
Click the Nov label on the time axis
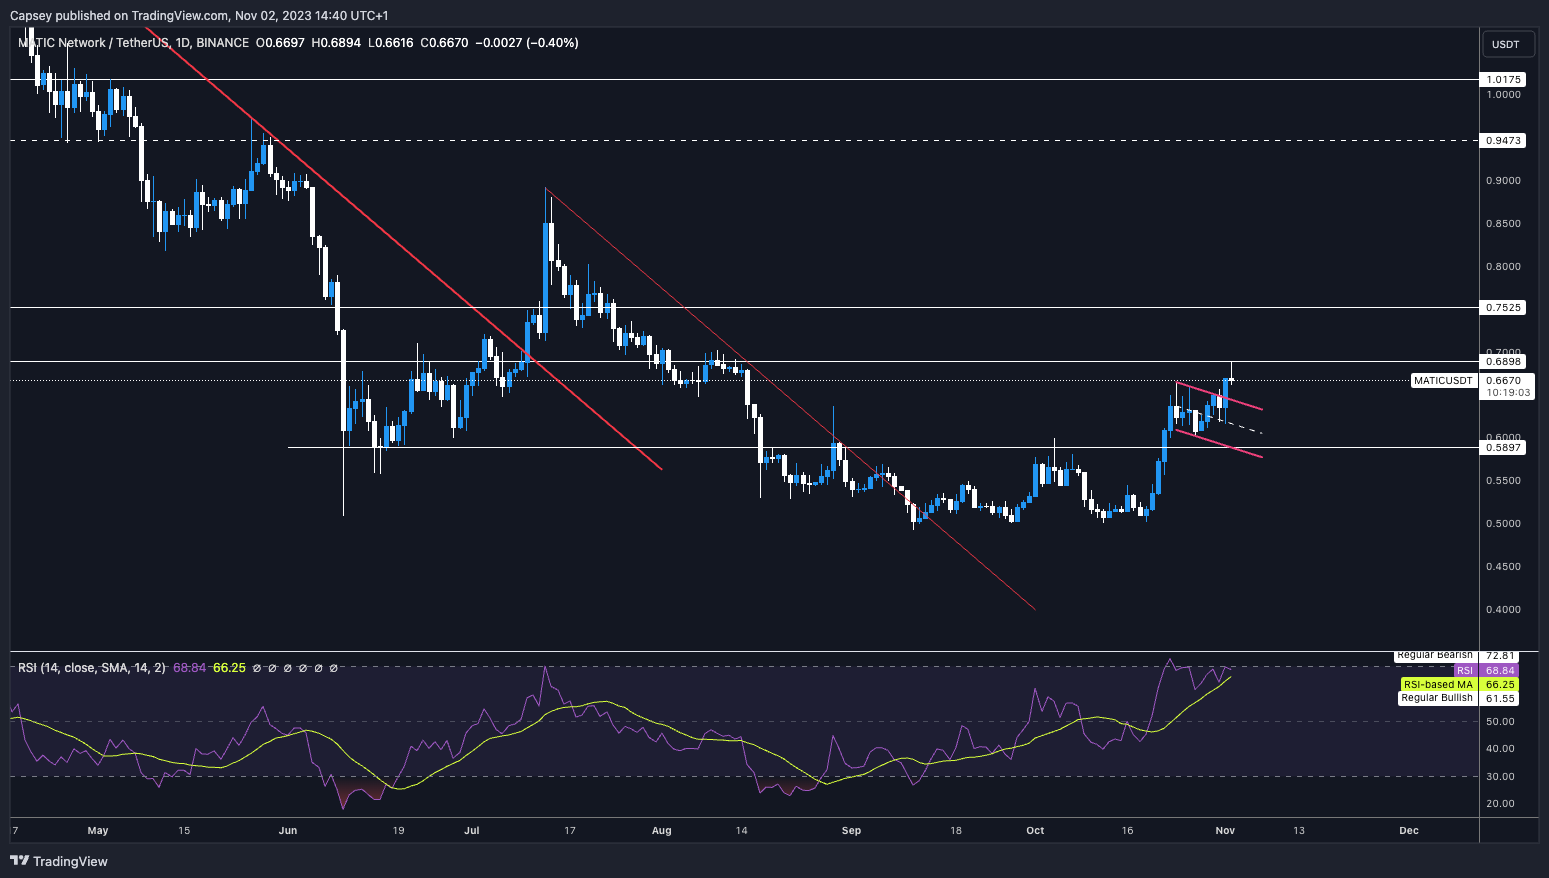(1225, 830)
